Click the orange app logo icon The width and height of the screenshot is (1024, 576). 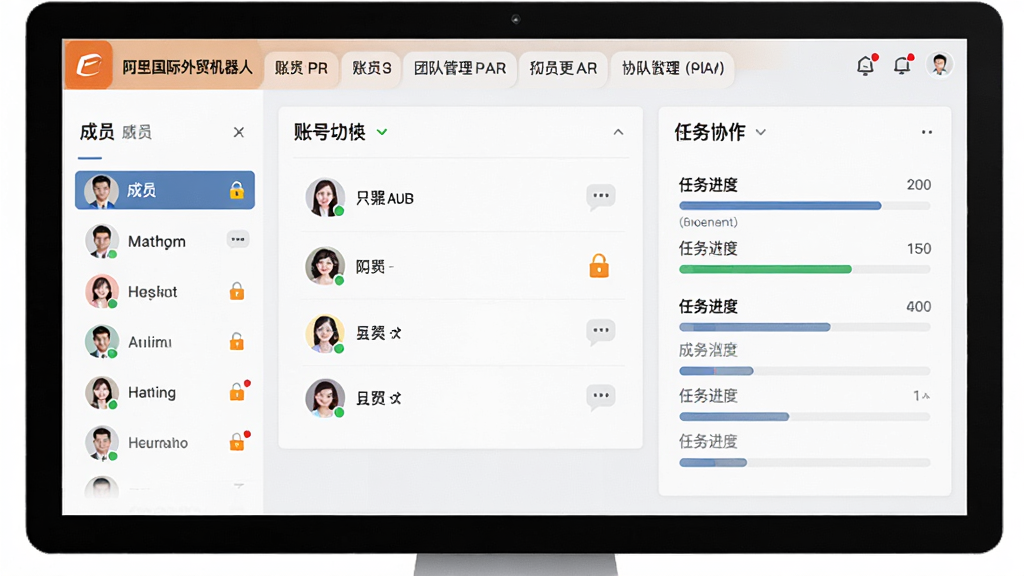click(x=89, y=65)
